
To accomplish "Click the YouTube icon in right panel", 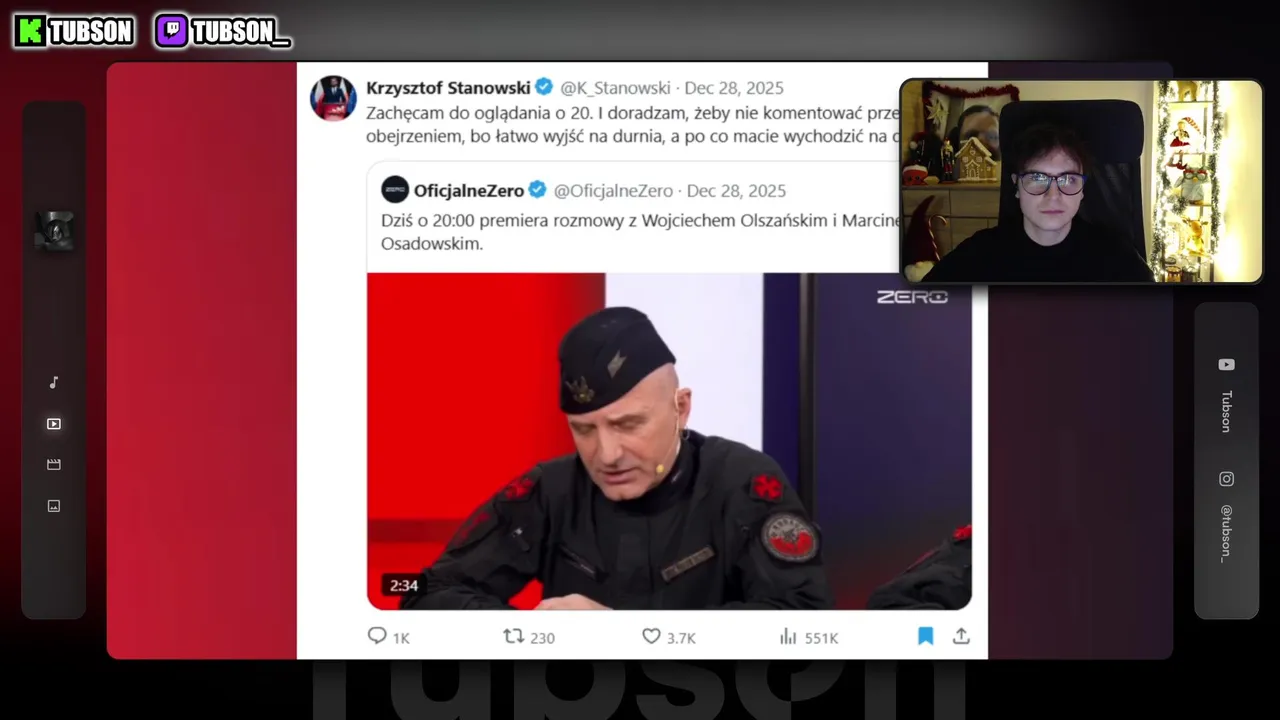I will tap(1226, 365).
